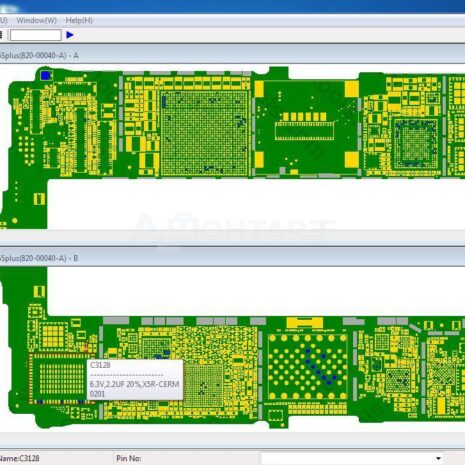
Task: Expand the status bar dropdown arrow
Action: [x=438, y=458]
